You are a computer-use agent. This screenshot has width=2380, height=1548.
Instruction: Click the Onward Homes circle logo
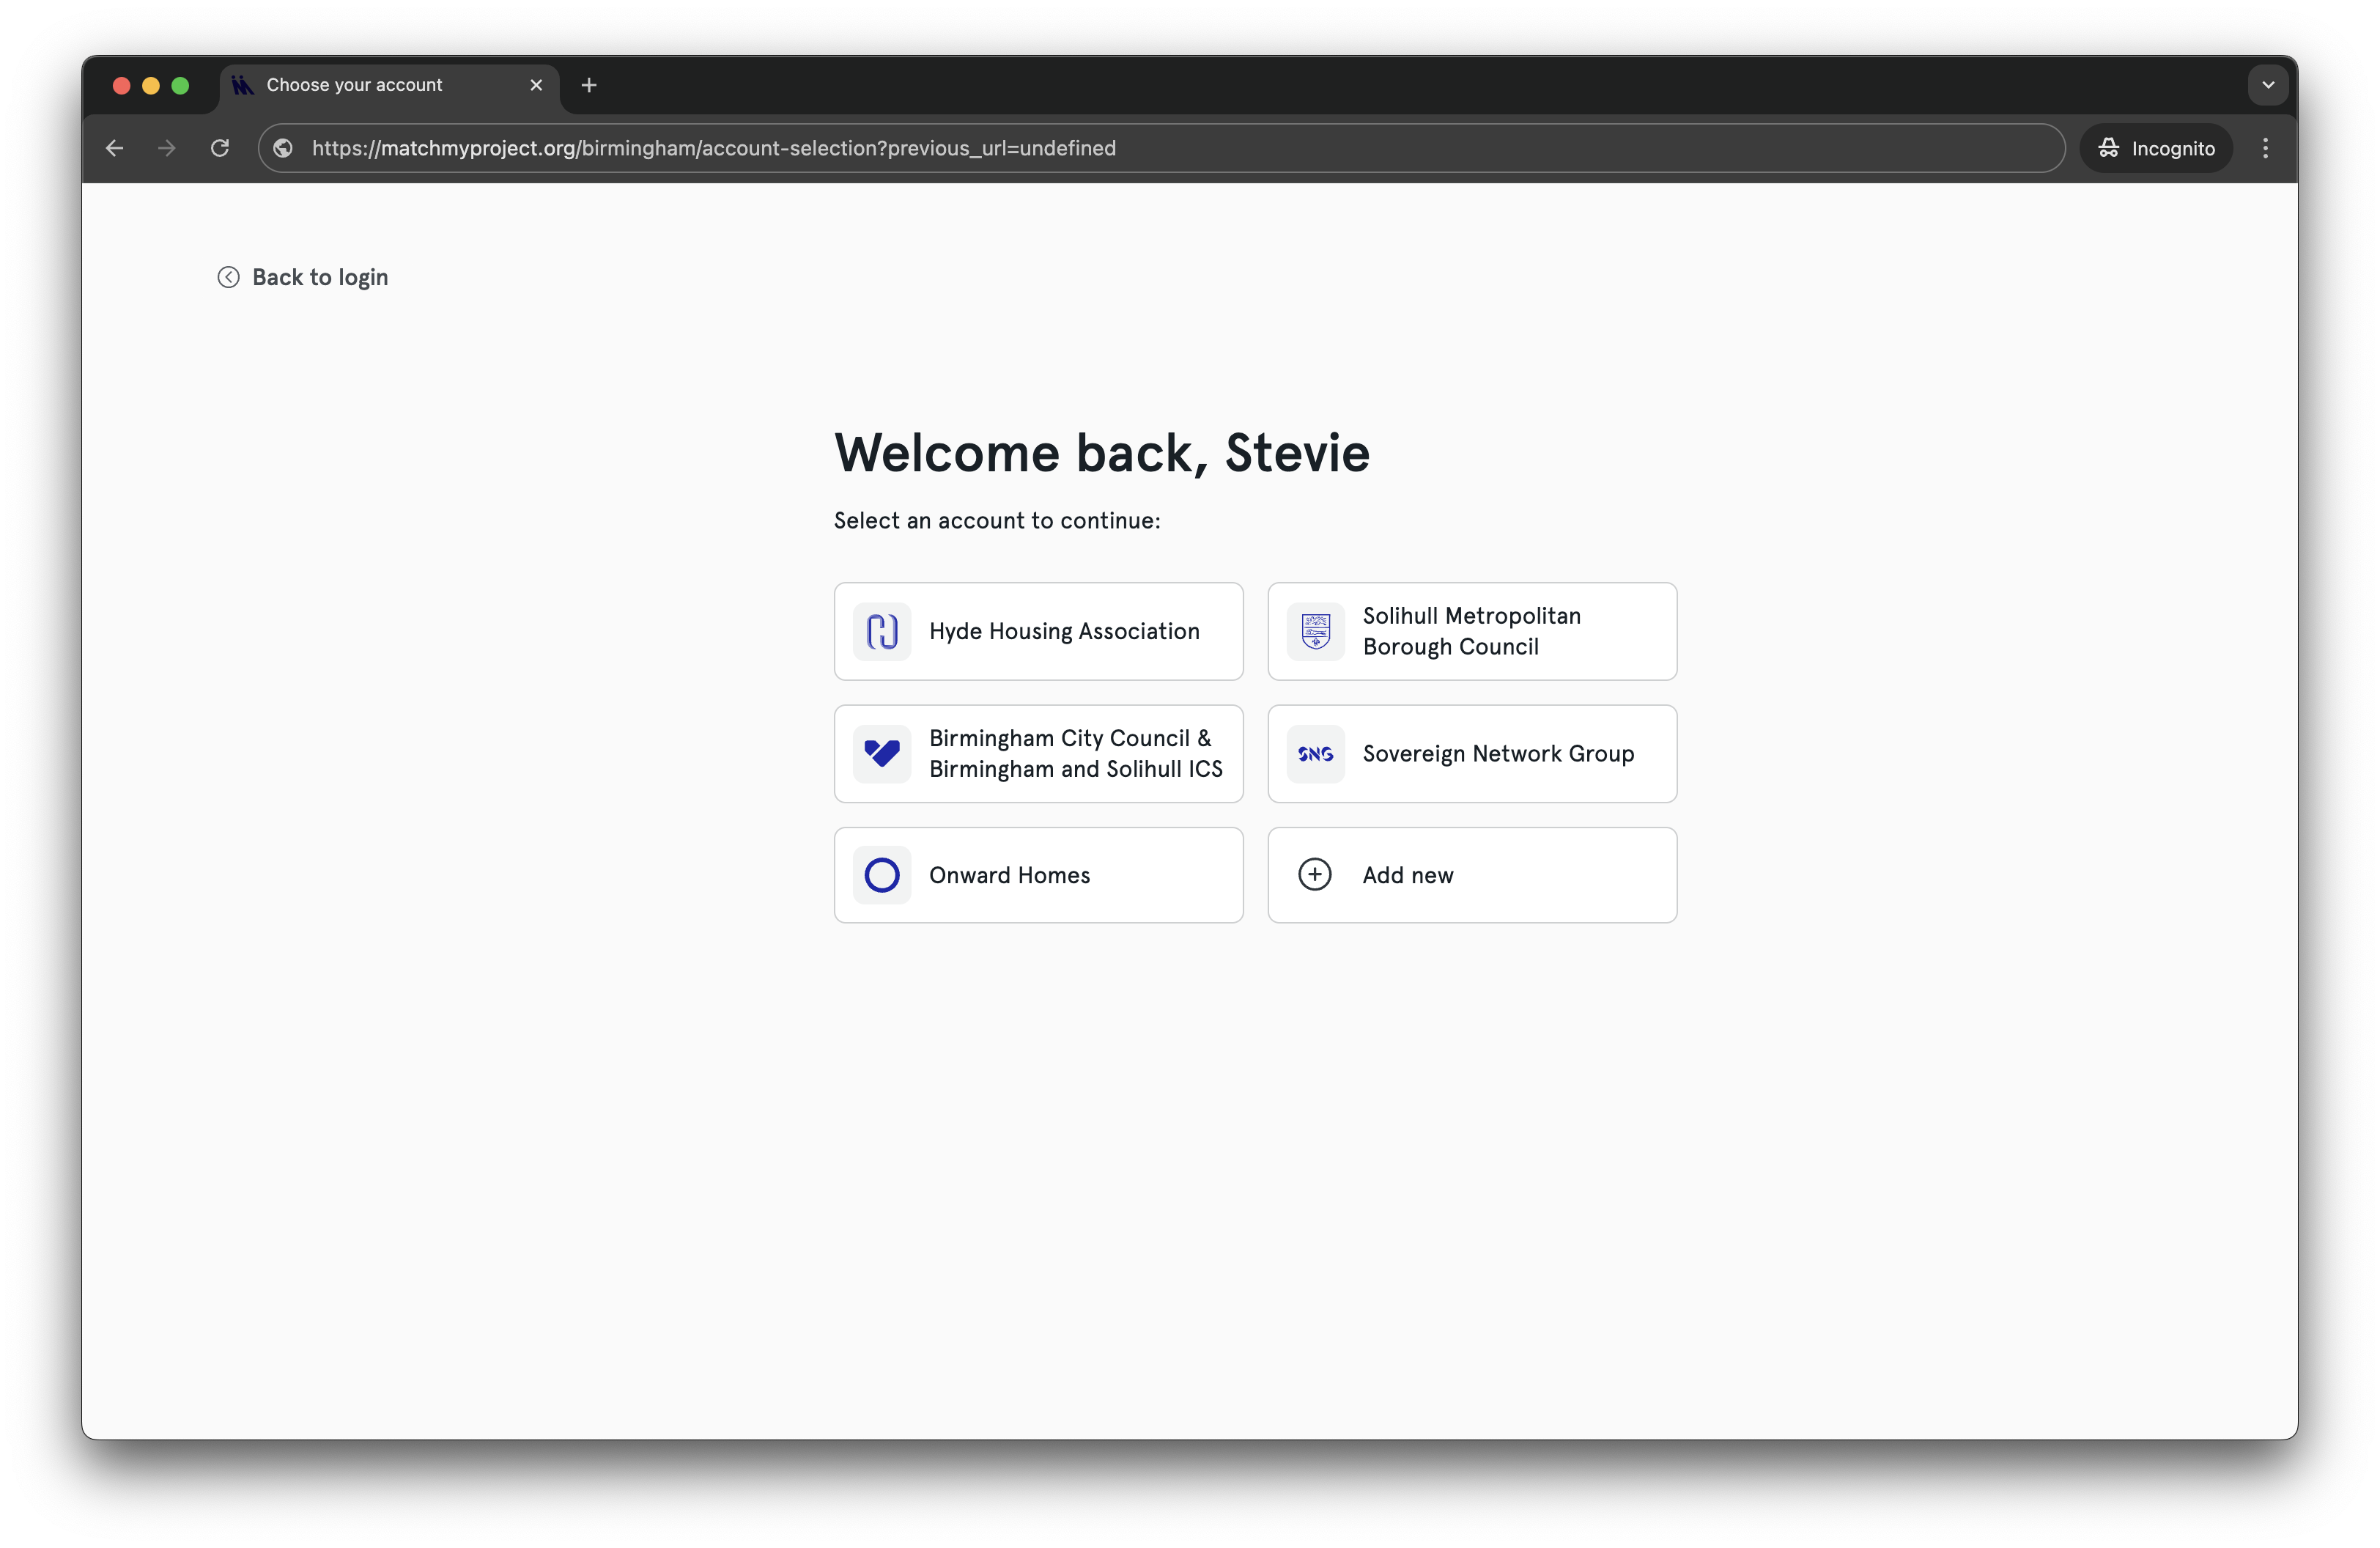[x=881, y=875]
